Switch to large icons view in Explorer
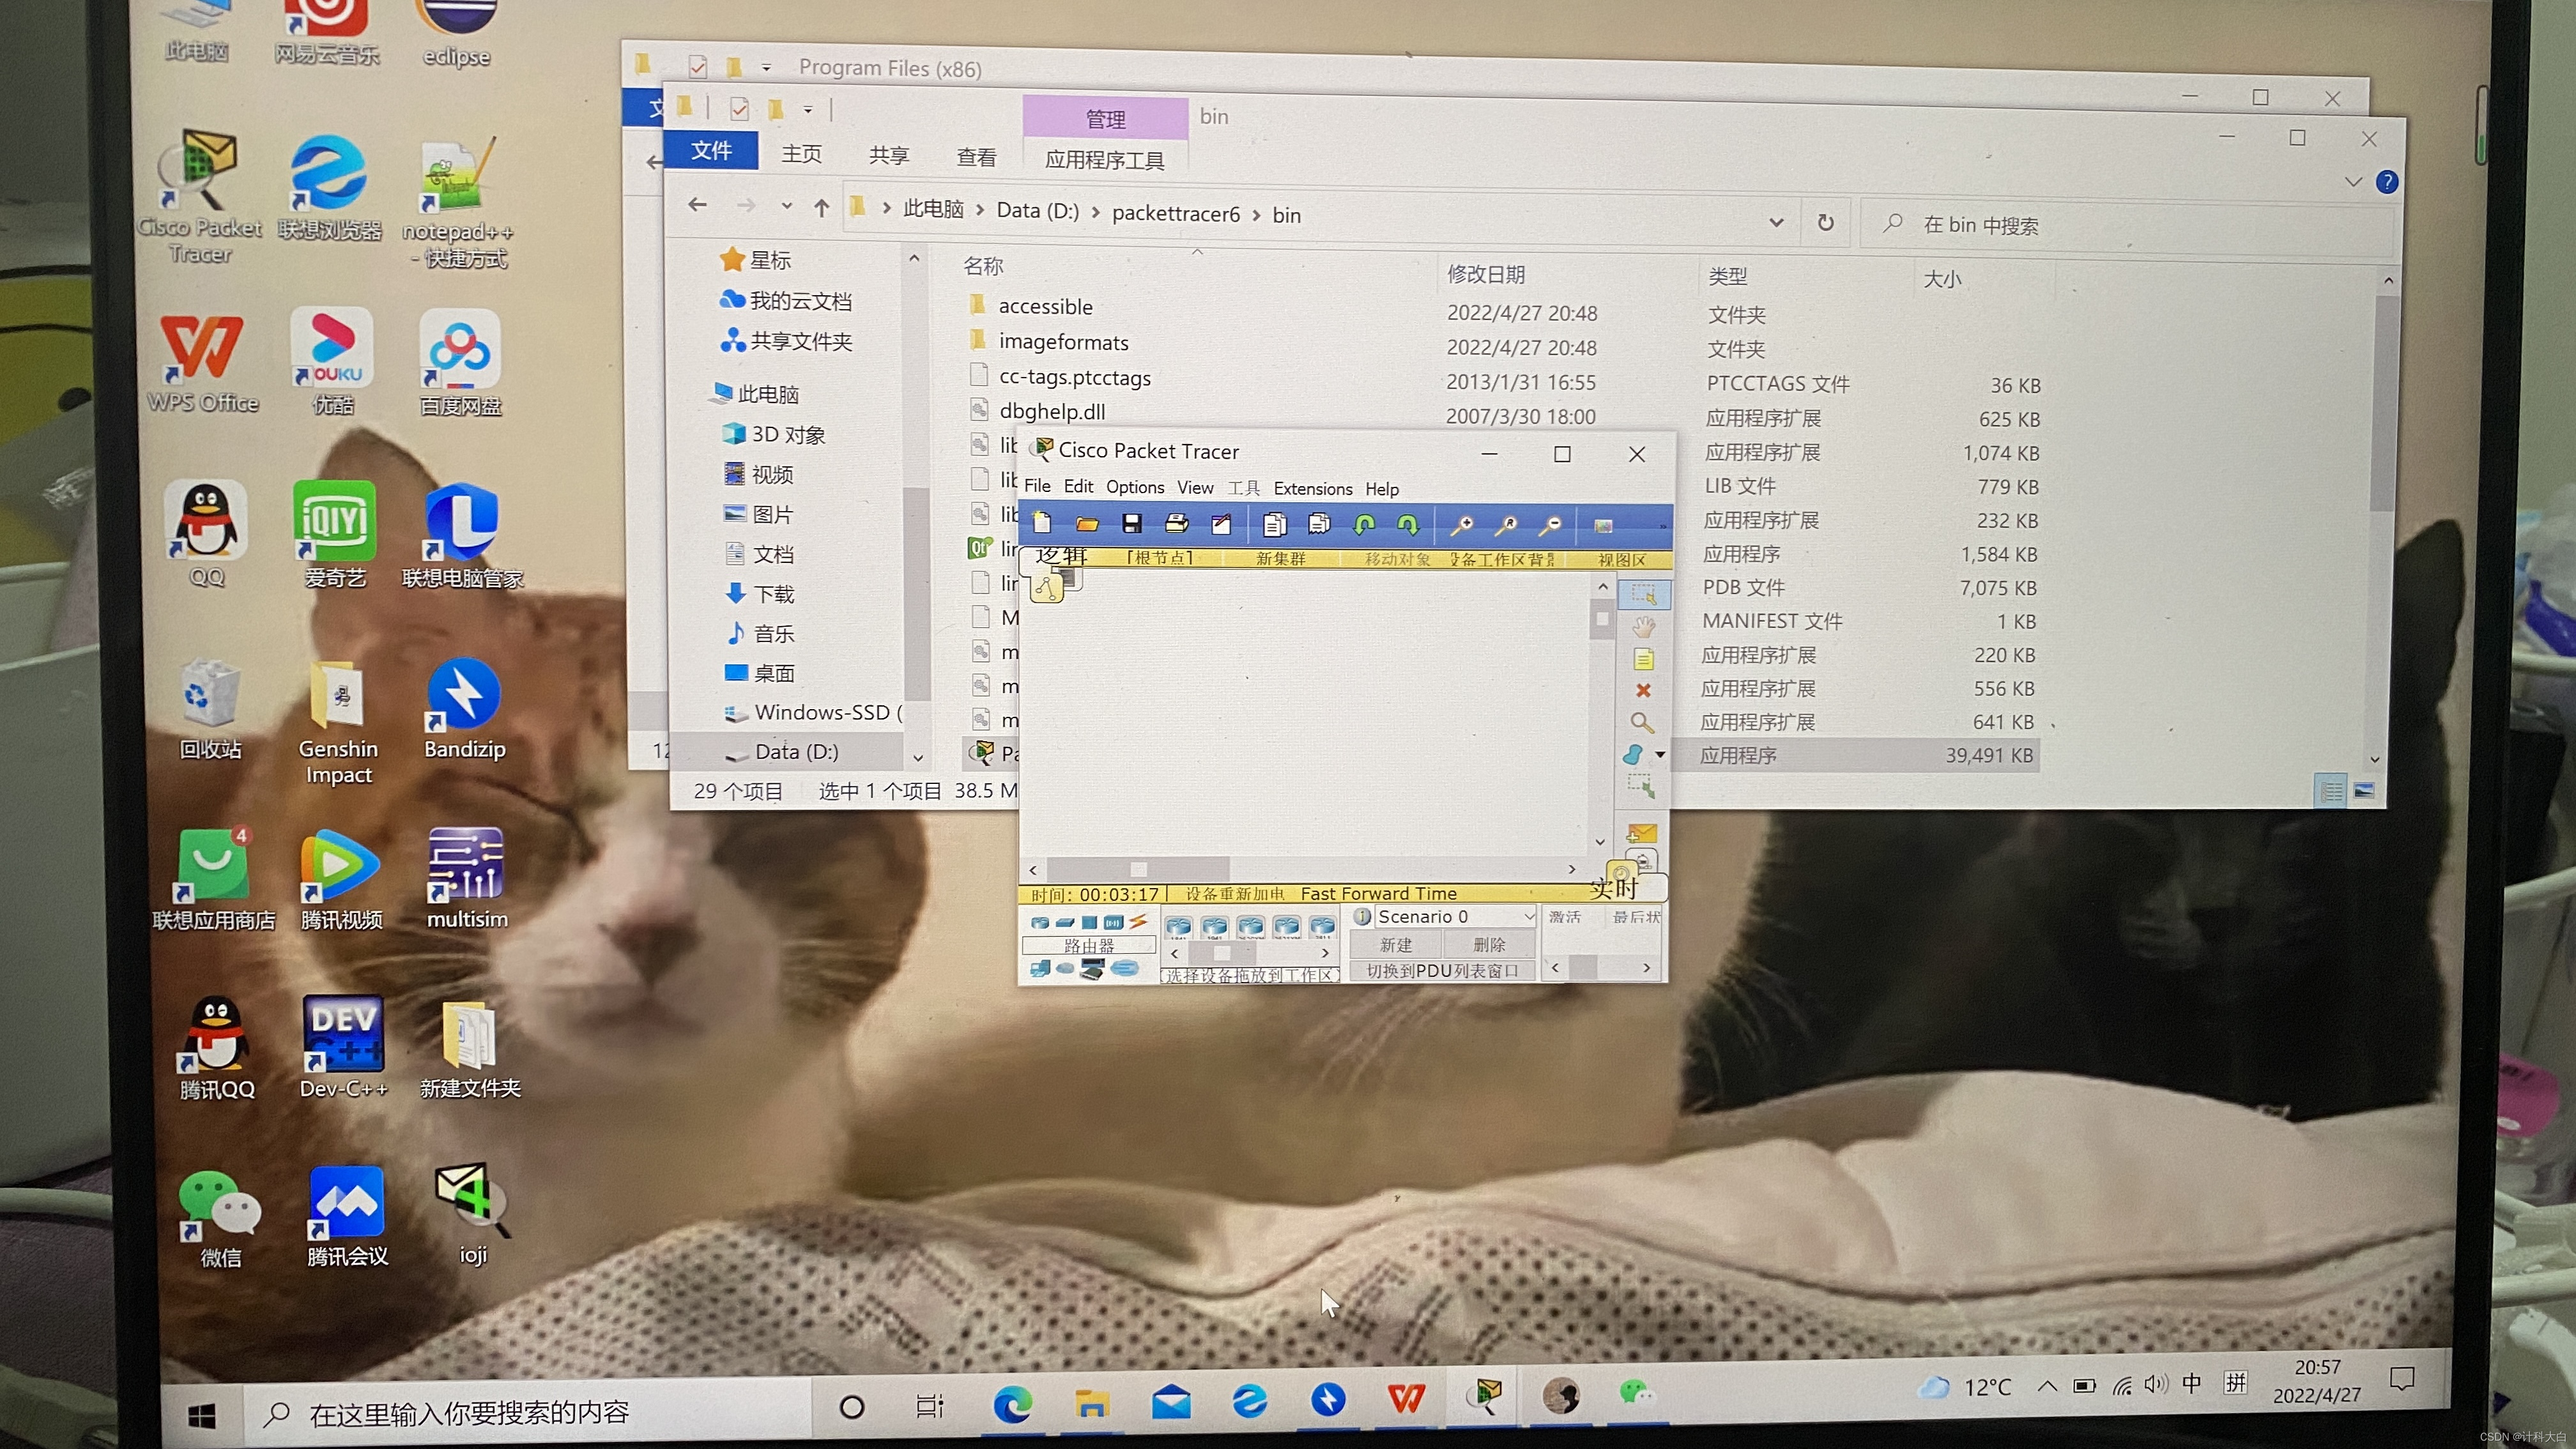 [2364, 791]
